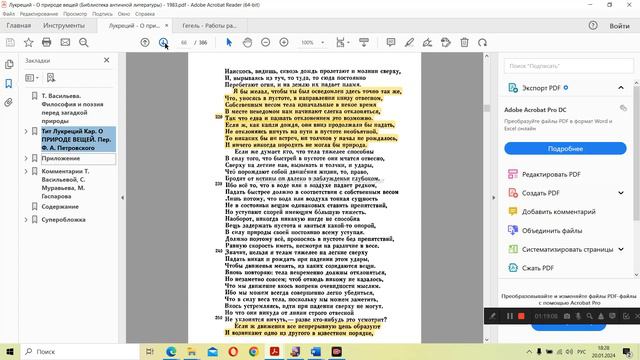Screen dimensions: 640x360
Task: Send the file by email via envelope icon
Action: [x=65, y=42]
